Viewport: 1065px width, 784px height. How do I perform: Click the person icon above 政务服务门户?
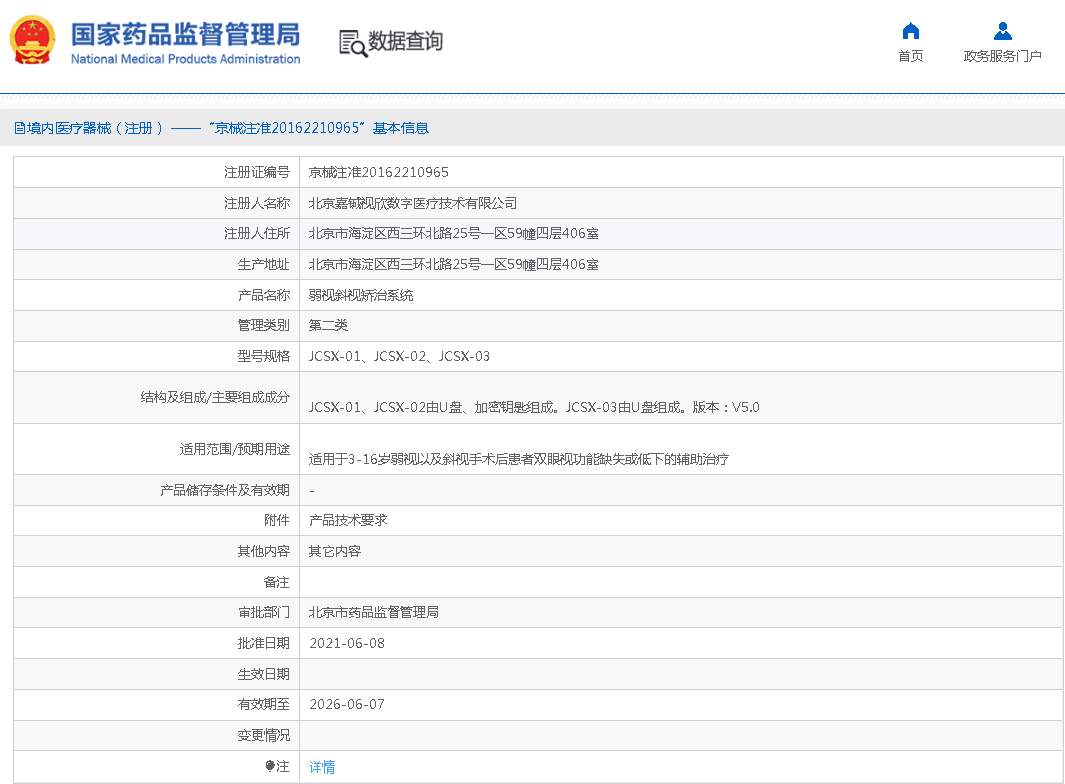[1002, 31]
